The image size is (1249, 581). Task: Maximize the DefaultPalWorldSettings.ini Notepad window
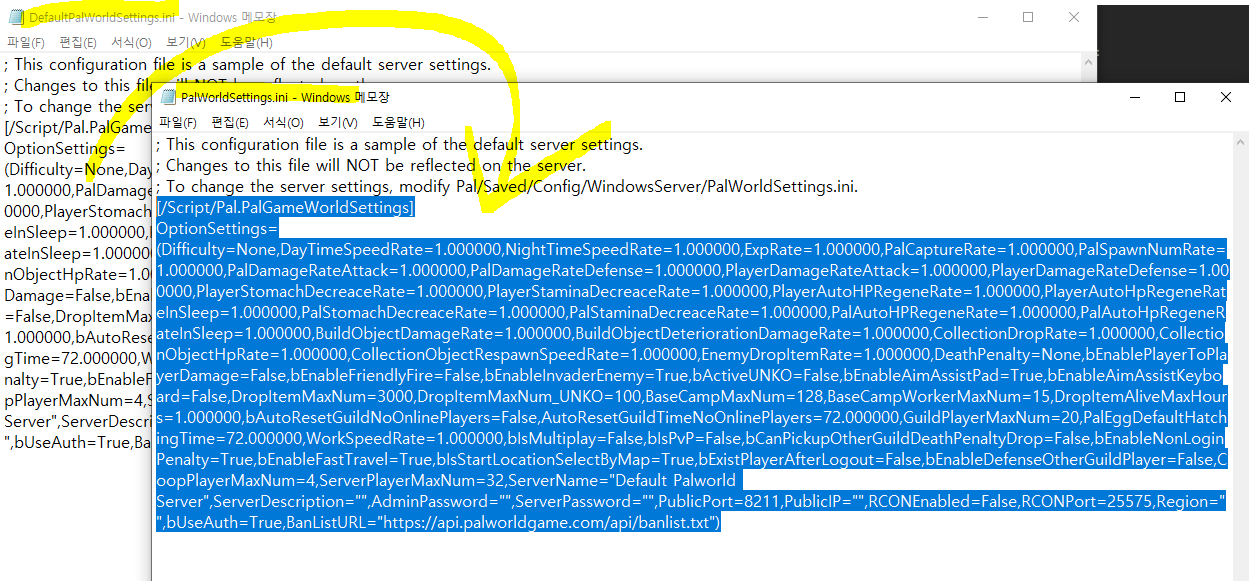[1028, 17]
